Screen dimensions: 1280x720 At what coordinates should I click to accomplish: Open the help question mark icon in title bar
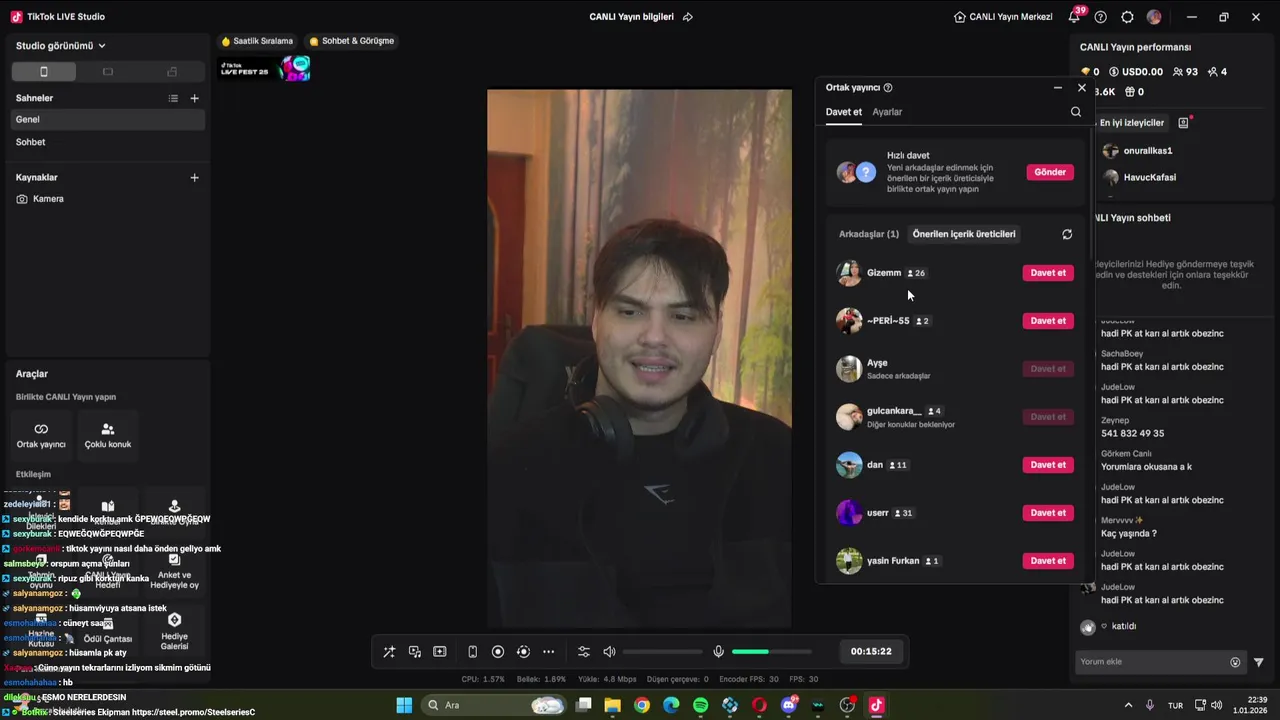1101,17
